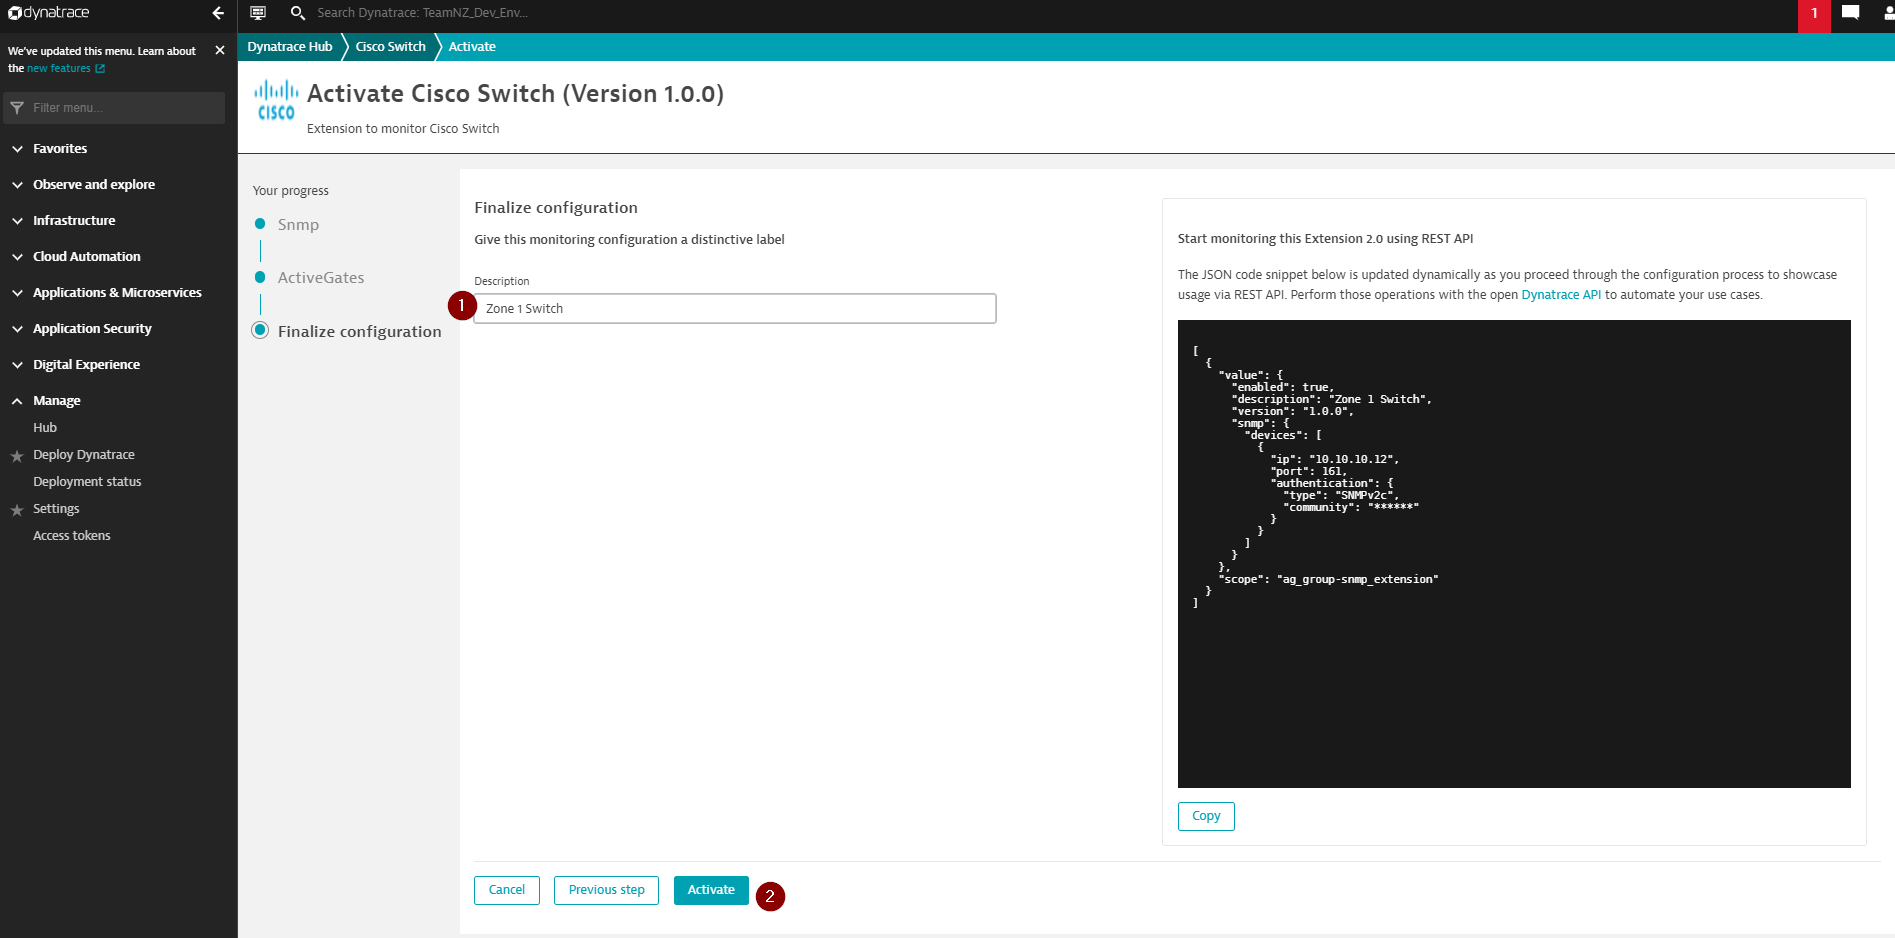Viewport: 1895px width, 938px height.
Task: Click the Description field with Zone 1 Switch
Action: tap(735, 308)
